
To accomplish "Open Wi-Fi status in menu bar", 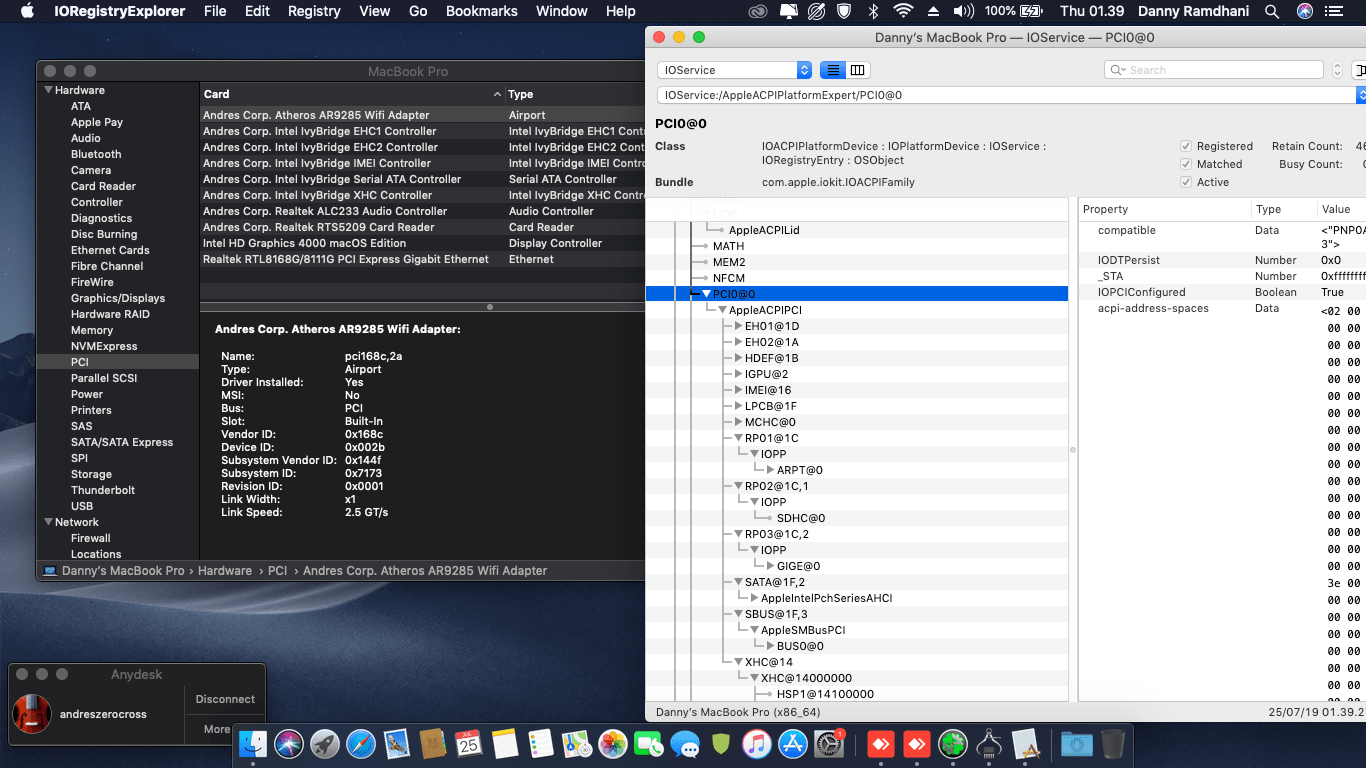I will pos(903,11).
